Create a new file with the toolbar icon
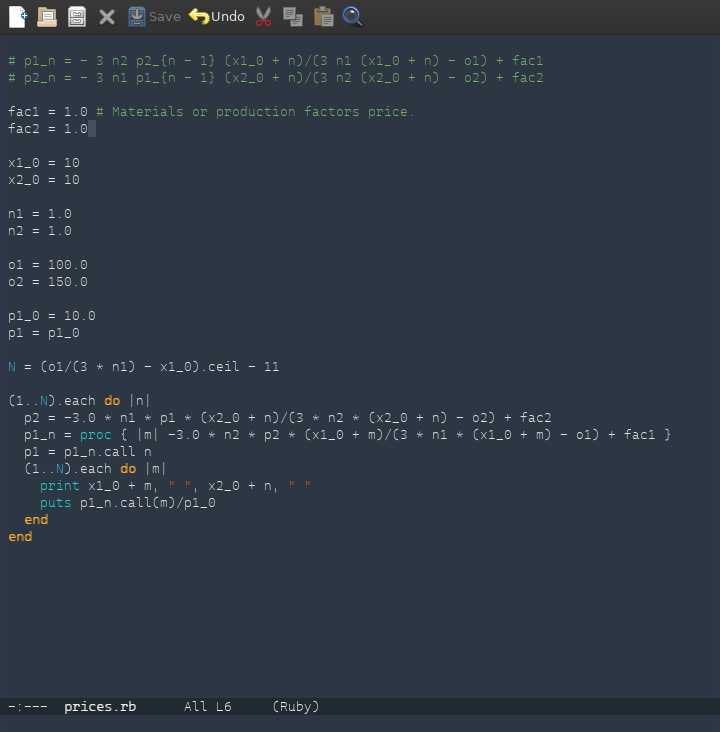The height and width of the screenshot is (732, 720). 18,17
